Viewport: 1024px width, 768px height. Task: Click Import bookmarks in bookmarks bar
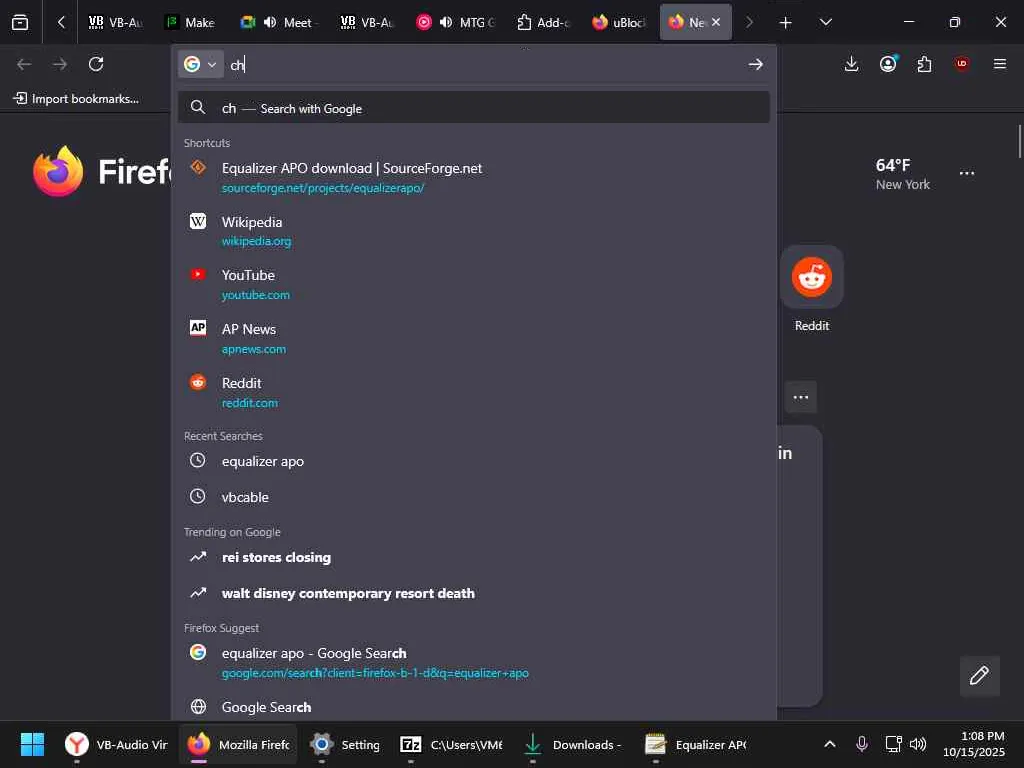coord(76,99)
